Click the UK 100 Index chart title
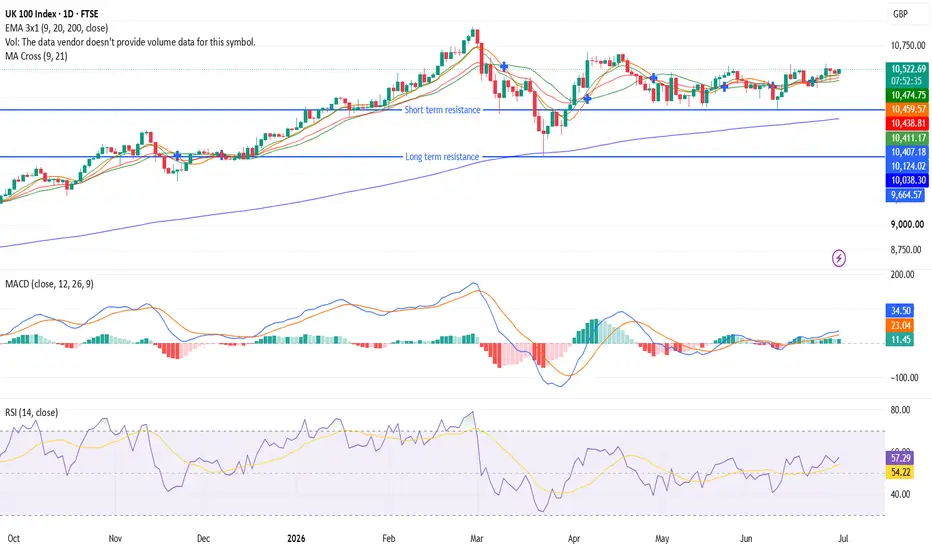The width and height of the screenshot is (932, 550). (52, 14)
